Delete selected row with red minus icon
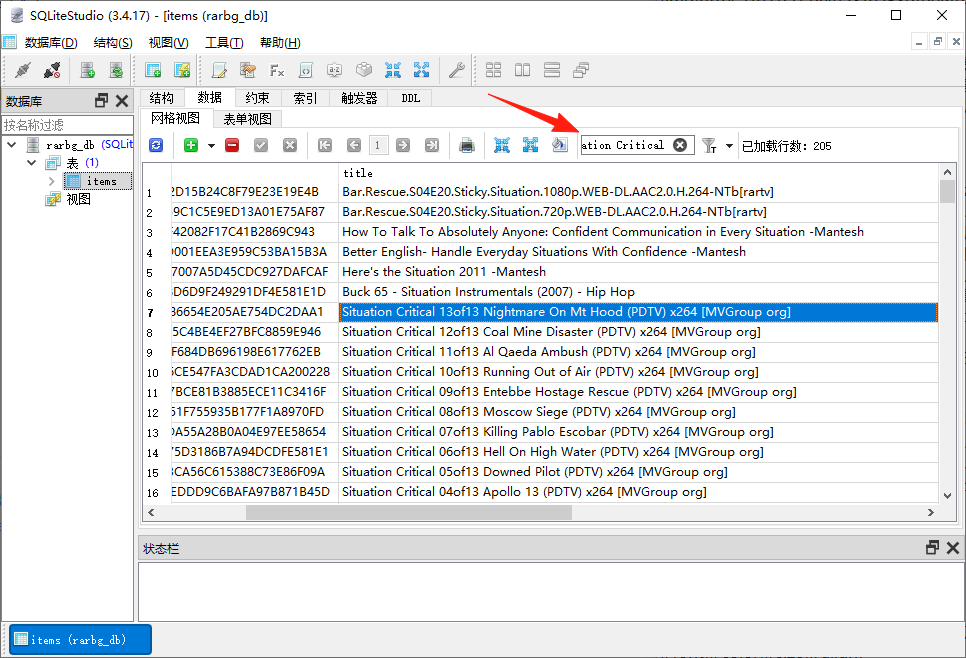Image resolution: width=966 pixels, height=658 pixels. tap(232, 145)
